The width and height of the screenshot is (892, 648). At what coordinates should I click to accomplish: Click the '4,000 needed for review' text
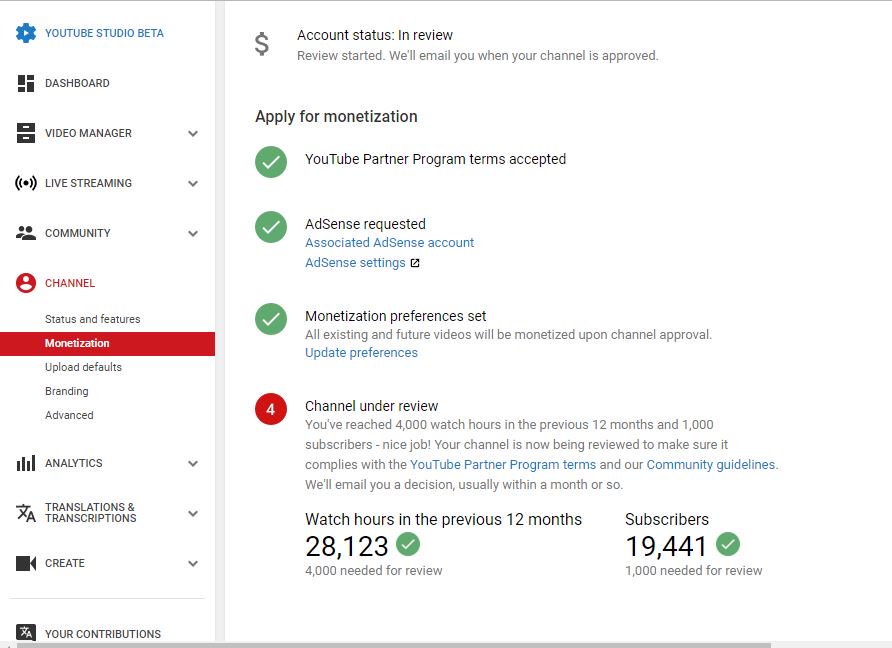374,571
